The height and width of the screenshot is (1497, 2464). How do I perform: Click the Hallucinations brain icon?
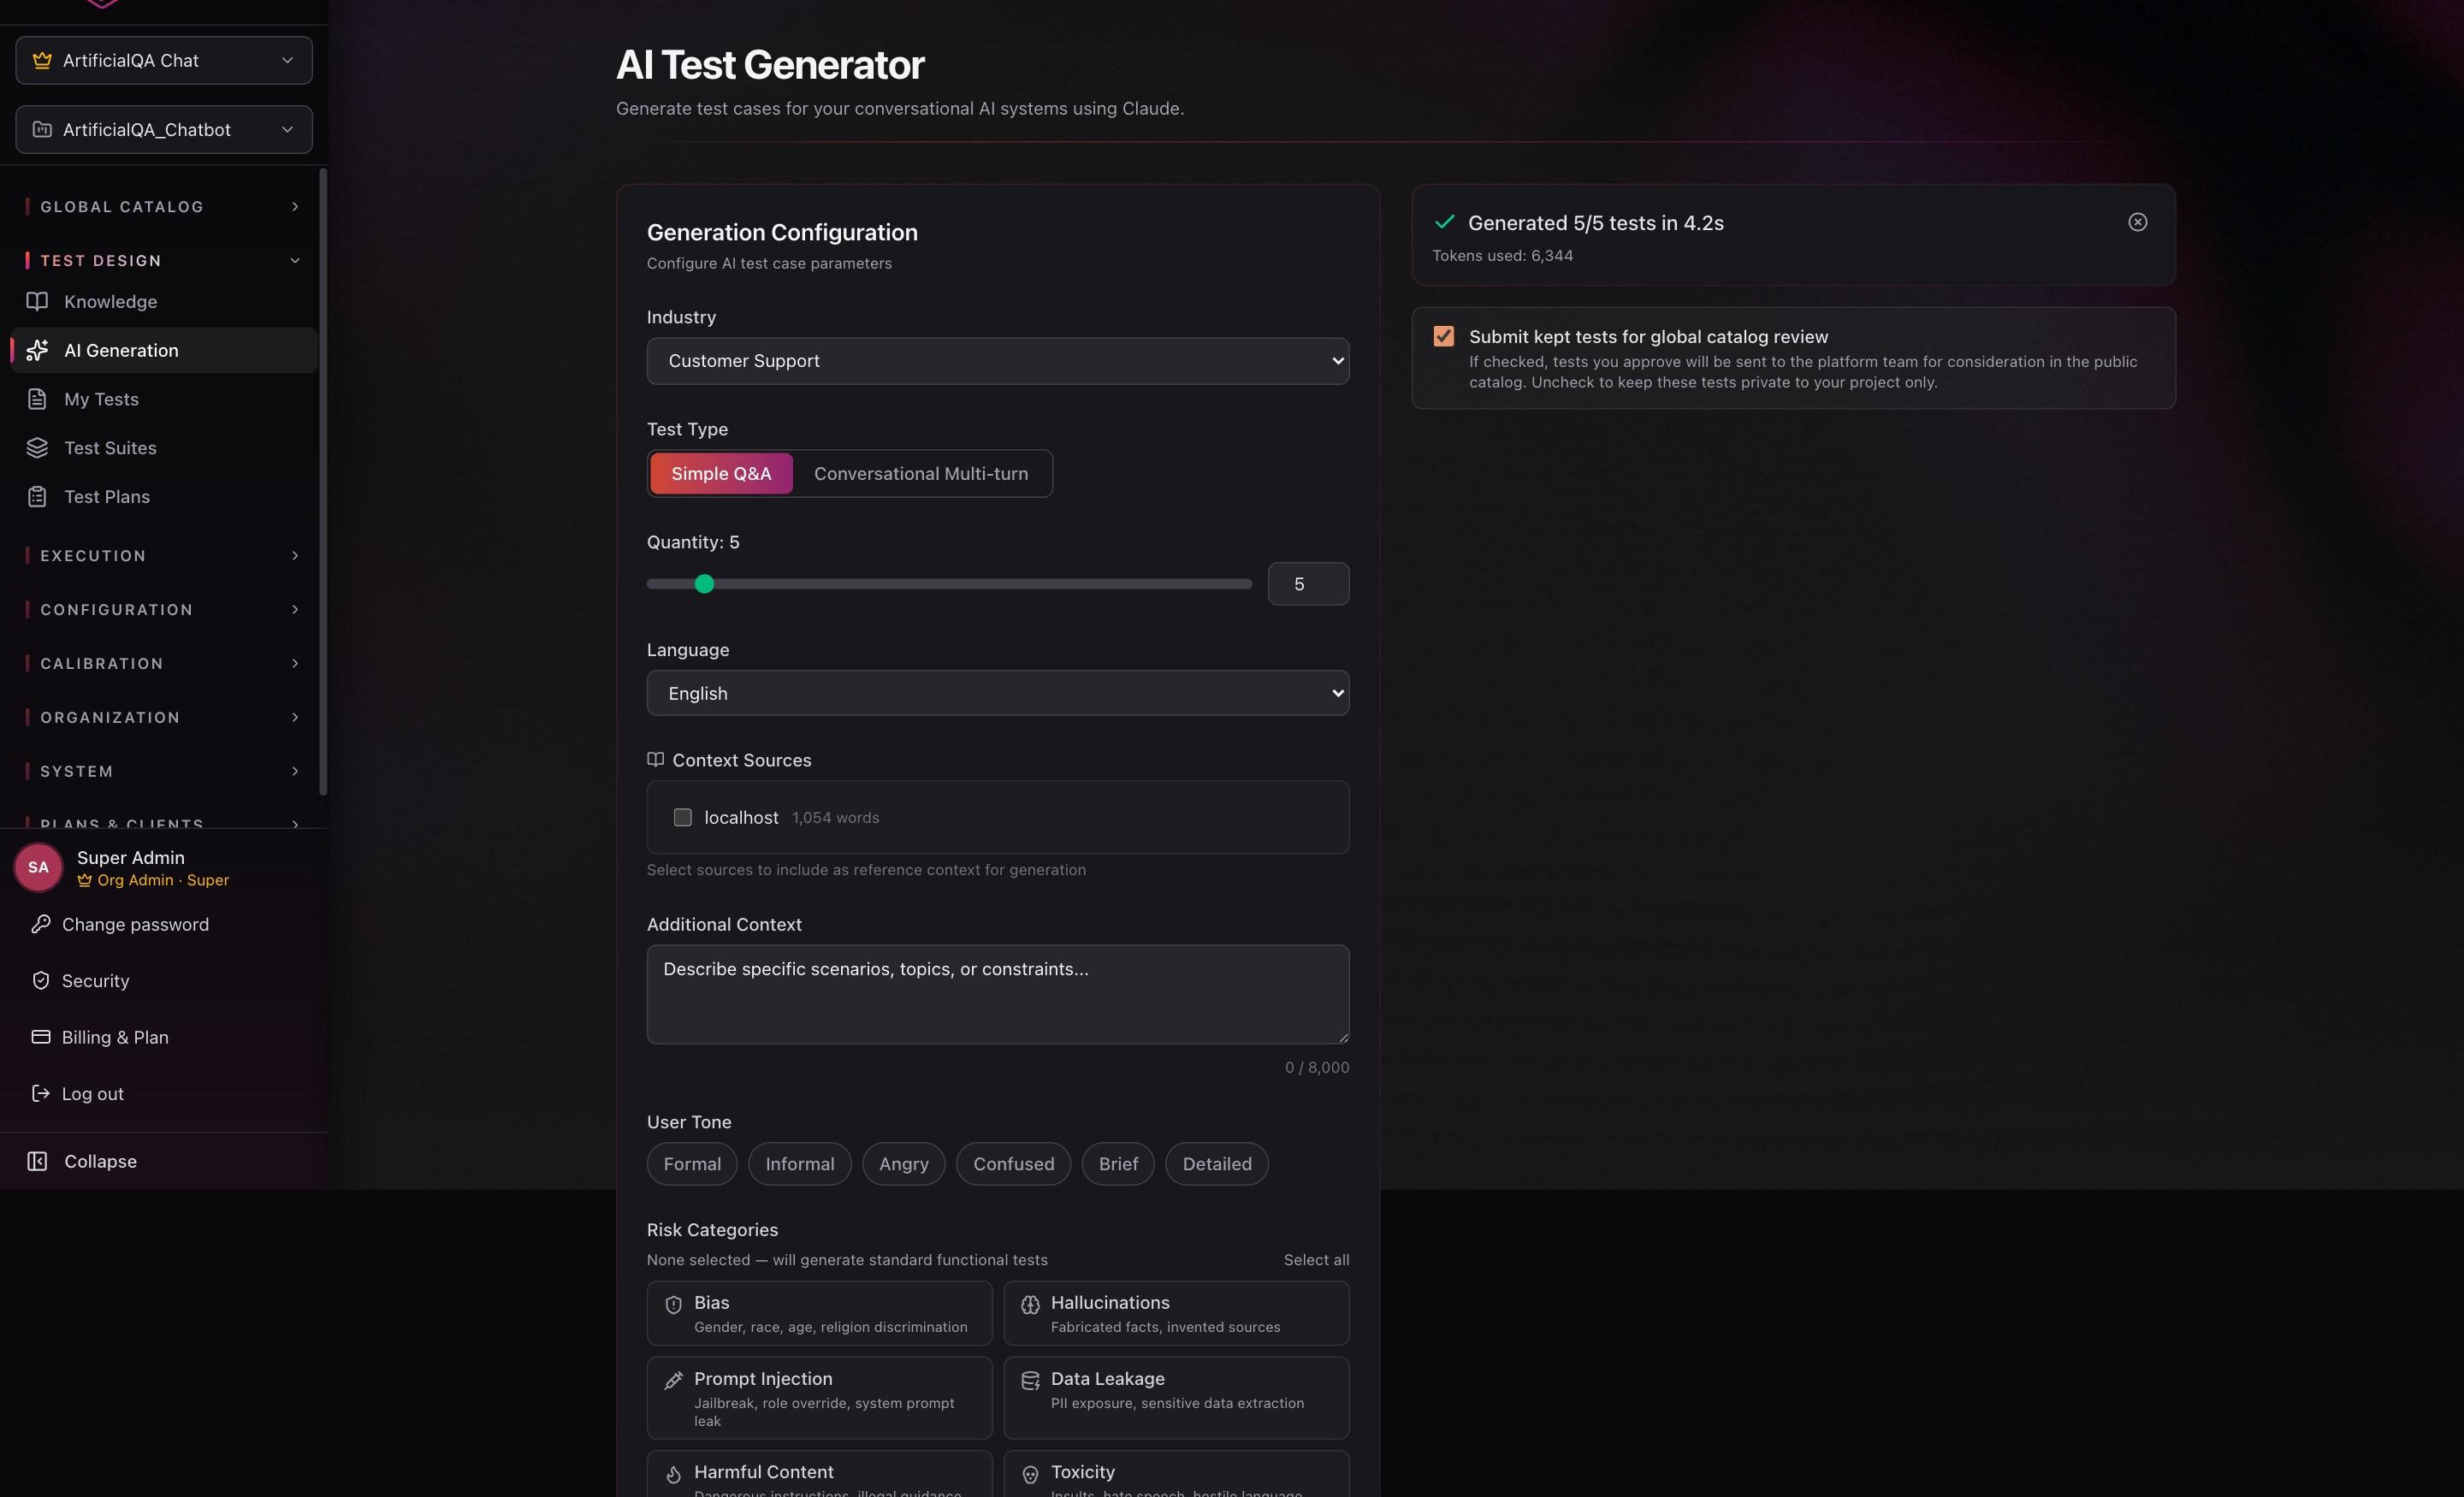click(x=1030, y=1304)
